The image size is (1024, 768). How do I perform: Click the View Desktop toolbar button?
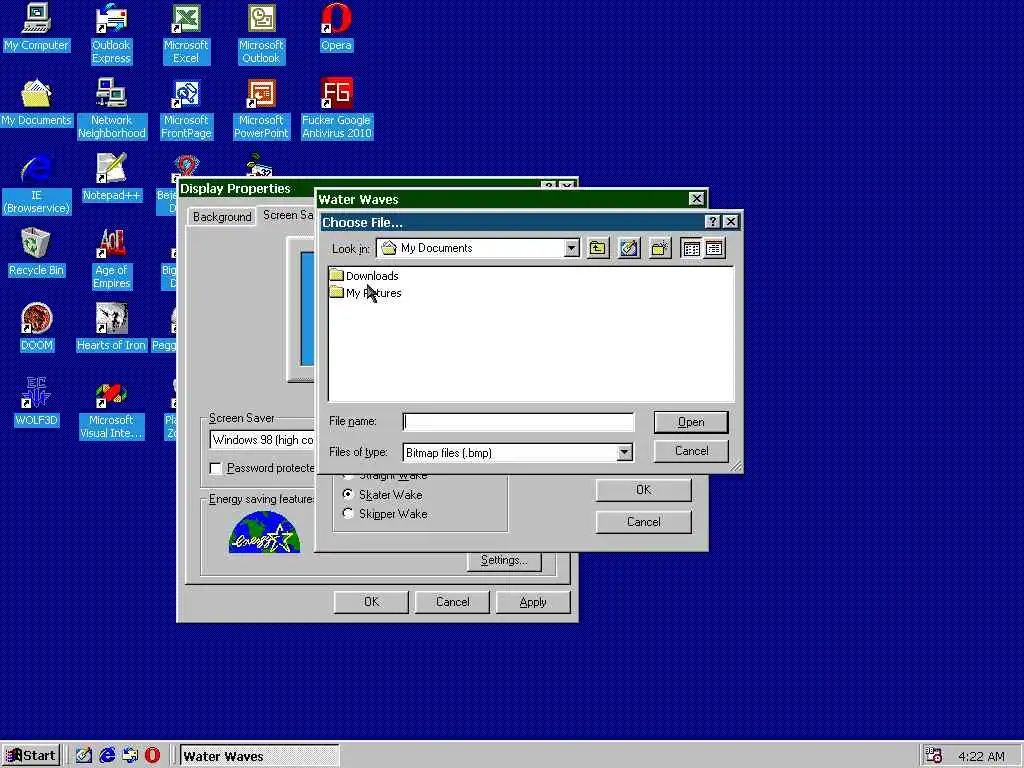tap(629, 248)
